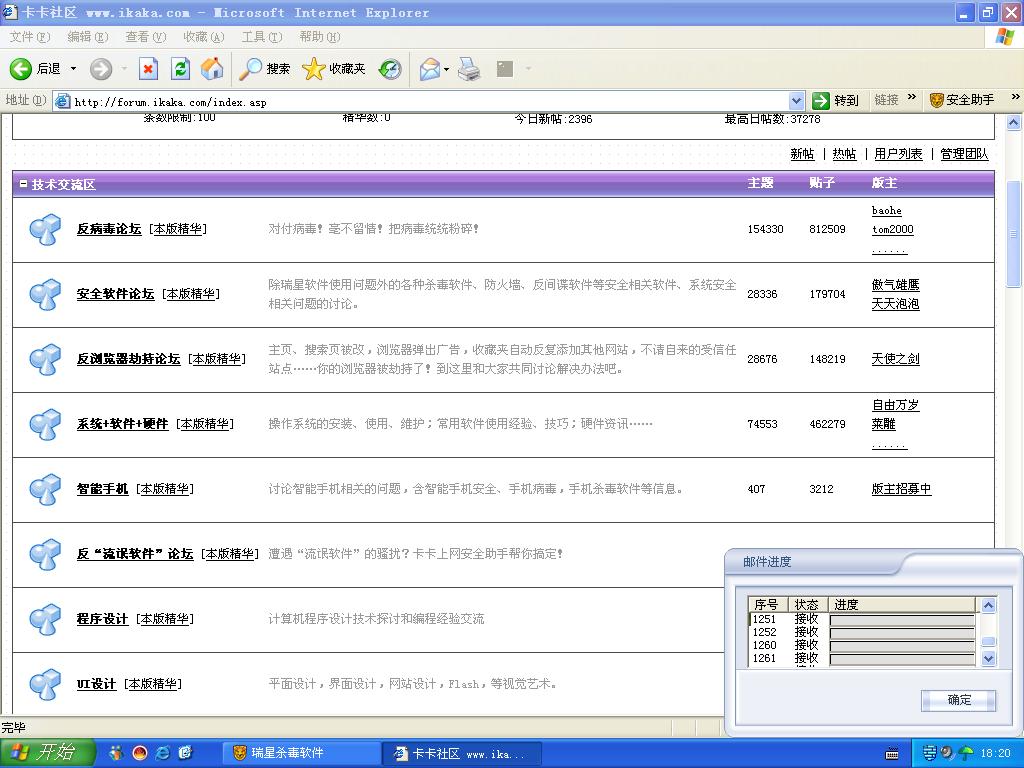Click the scroll-down arrow in mail progress list

coord(988,658)
